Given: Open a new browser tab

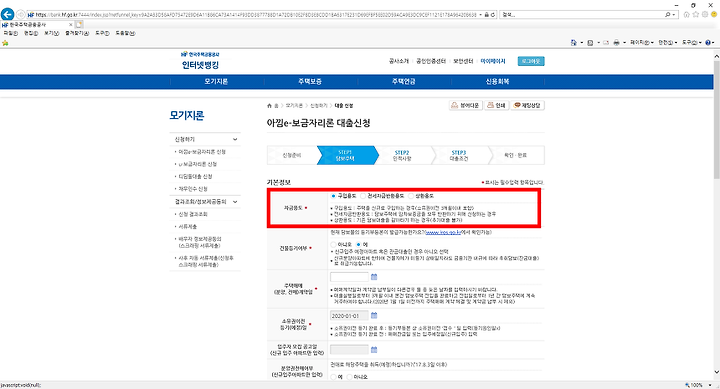Looking at the screenshot, I should [79, 24].
